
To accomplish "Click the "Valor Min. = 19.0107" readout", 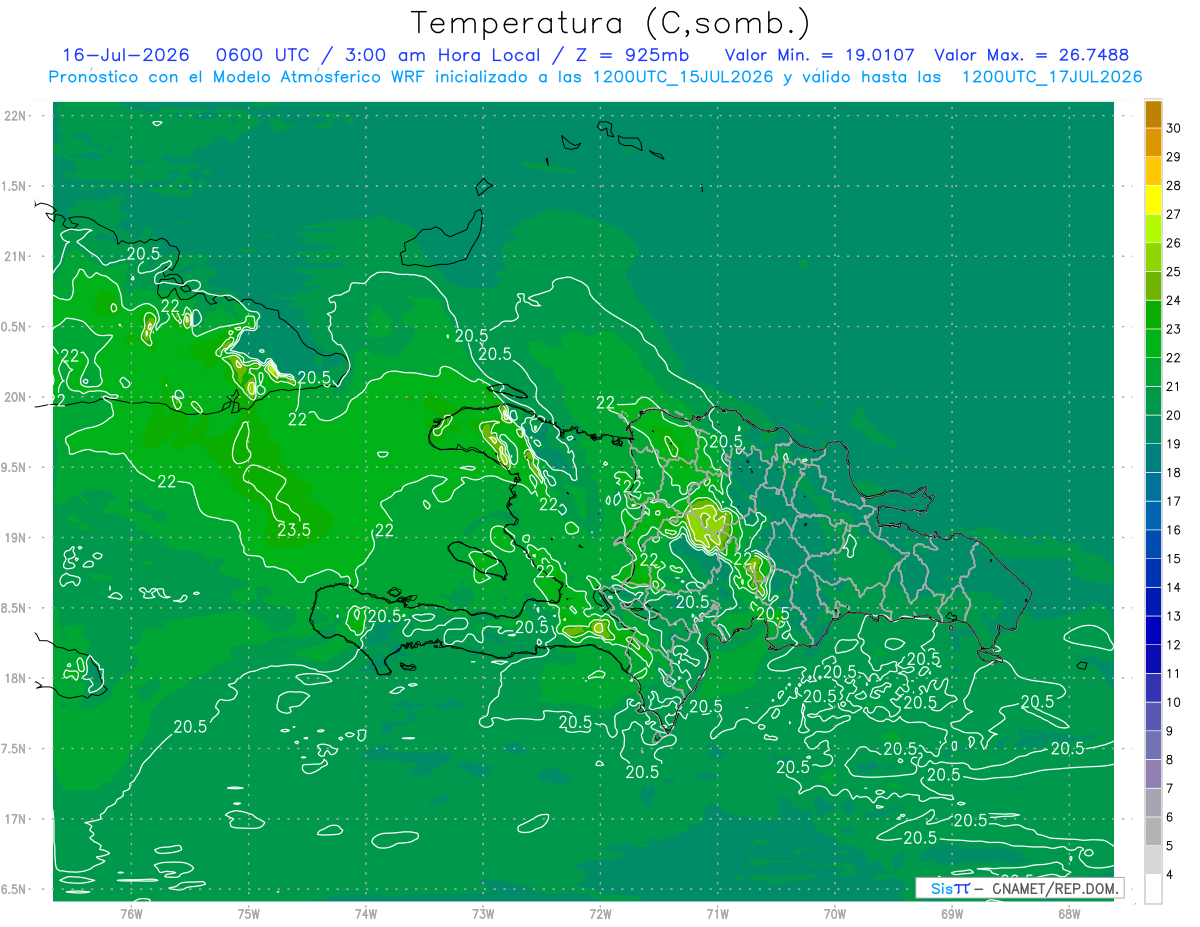I will tap(818, 55).
